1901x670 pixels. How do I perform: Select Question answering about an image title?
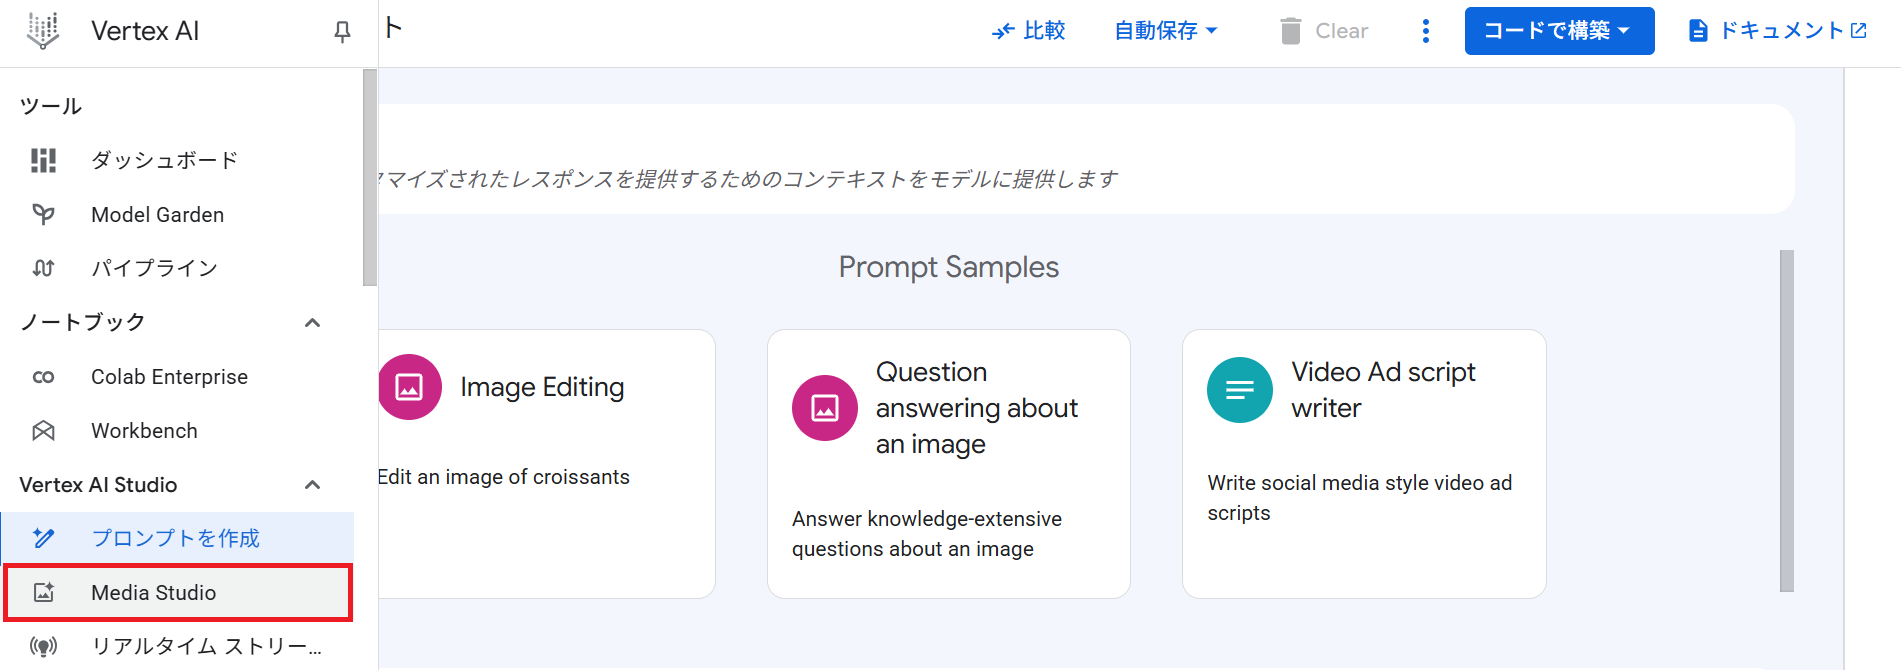[x=977, y=408]
